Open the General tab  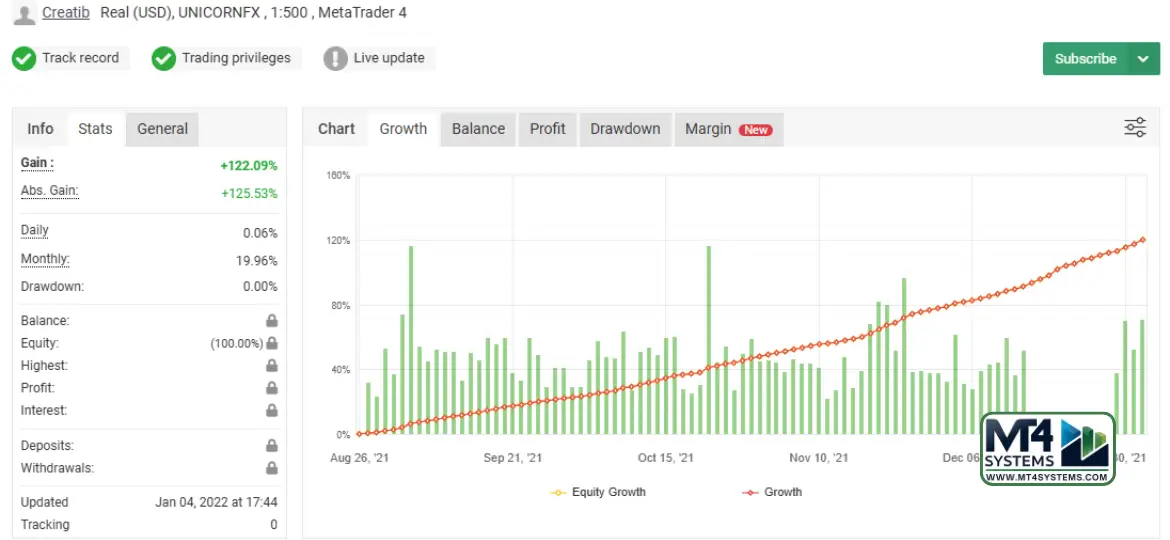pos(162,129)
